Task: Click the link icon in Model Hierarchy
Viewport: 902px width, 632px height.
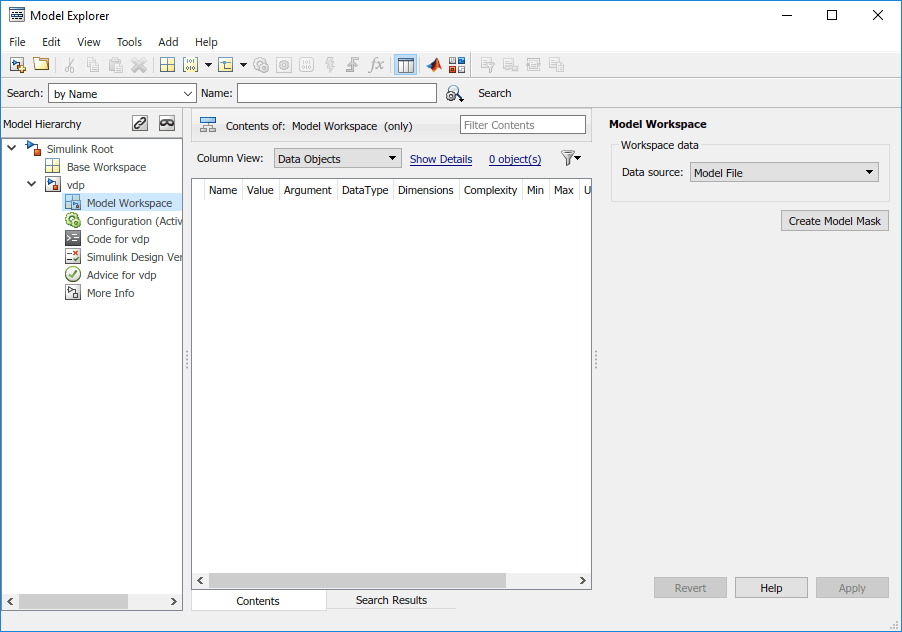Action: click(140, 123)
